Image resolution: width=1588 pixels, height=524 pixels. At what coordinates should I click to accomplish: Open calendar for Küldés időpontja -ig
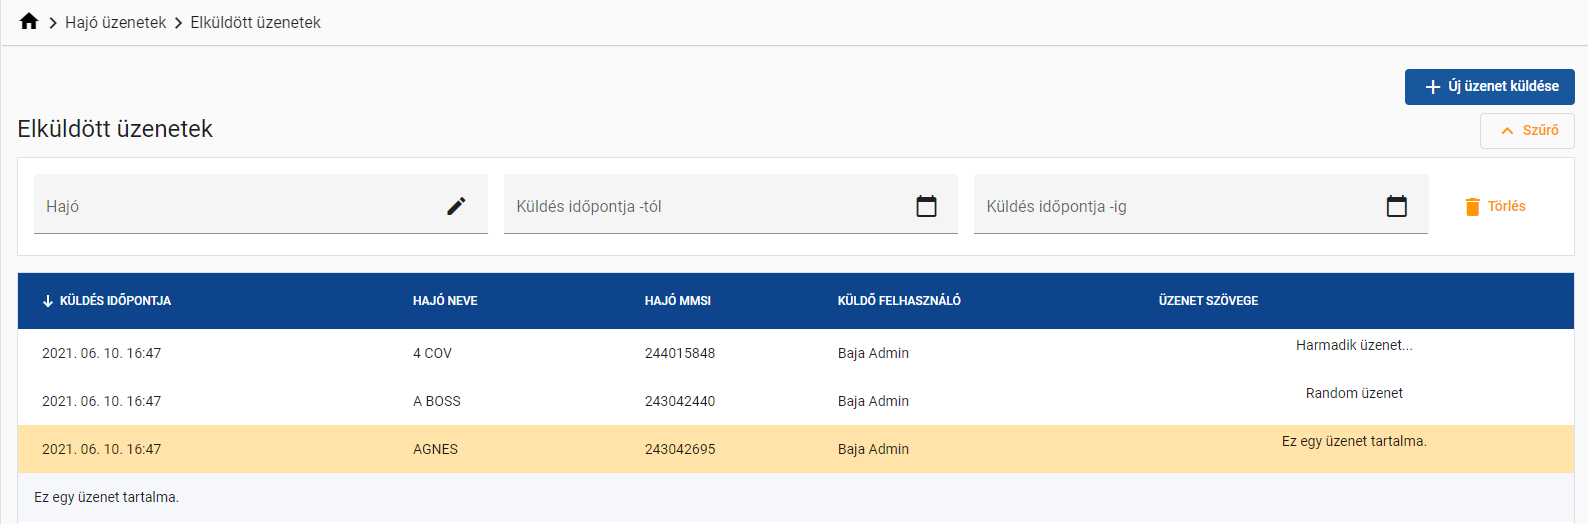tap(1396, 206)
